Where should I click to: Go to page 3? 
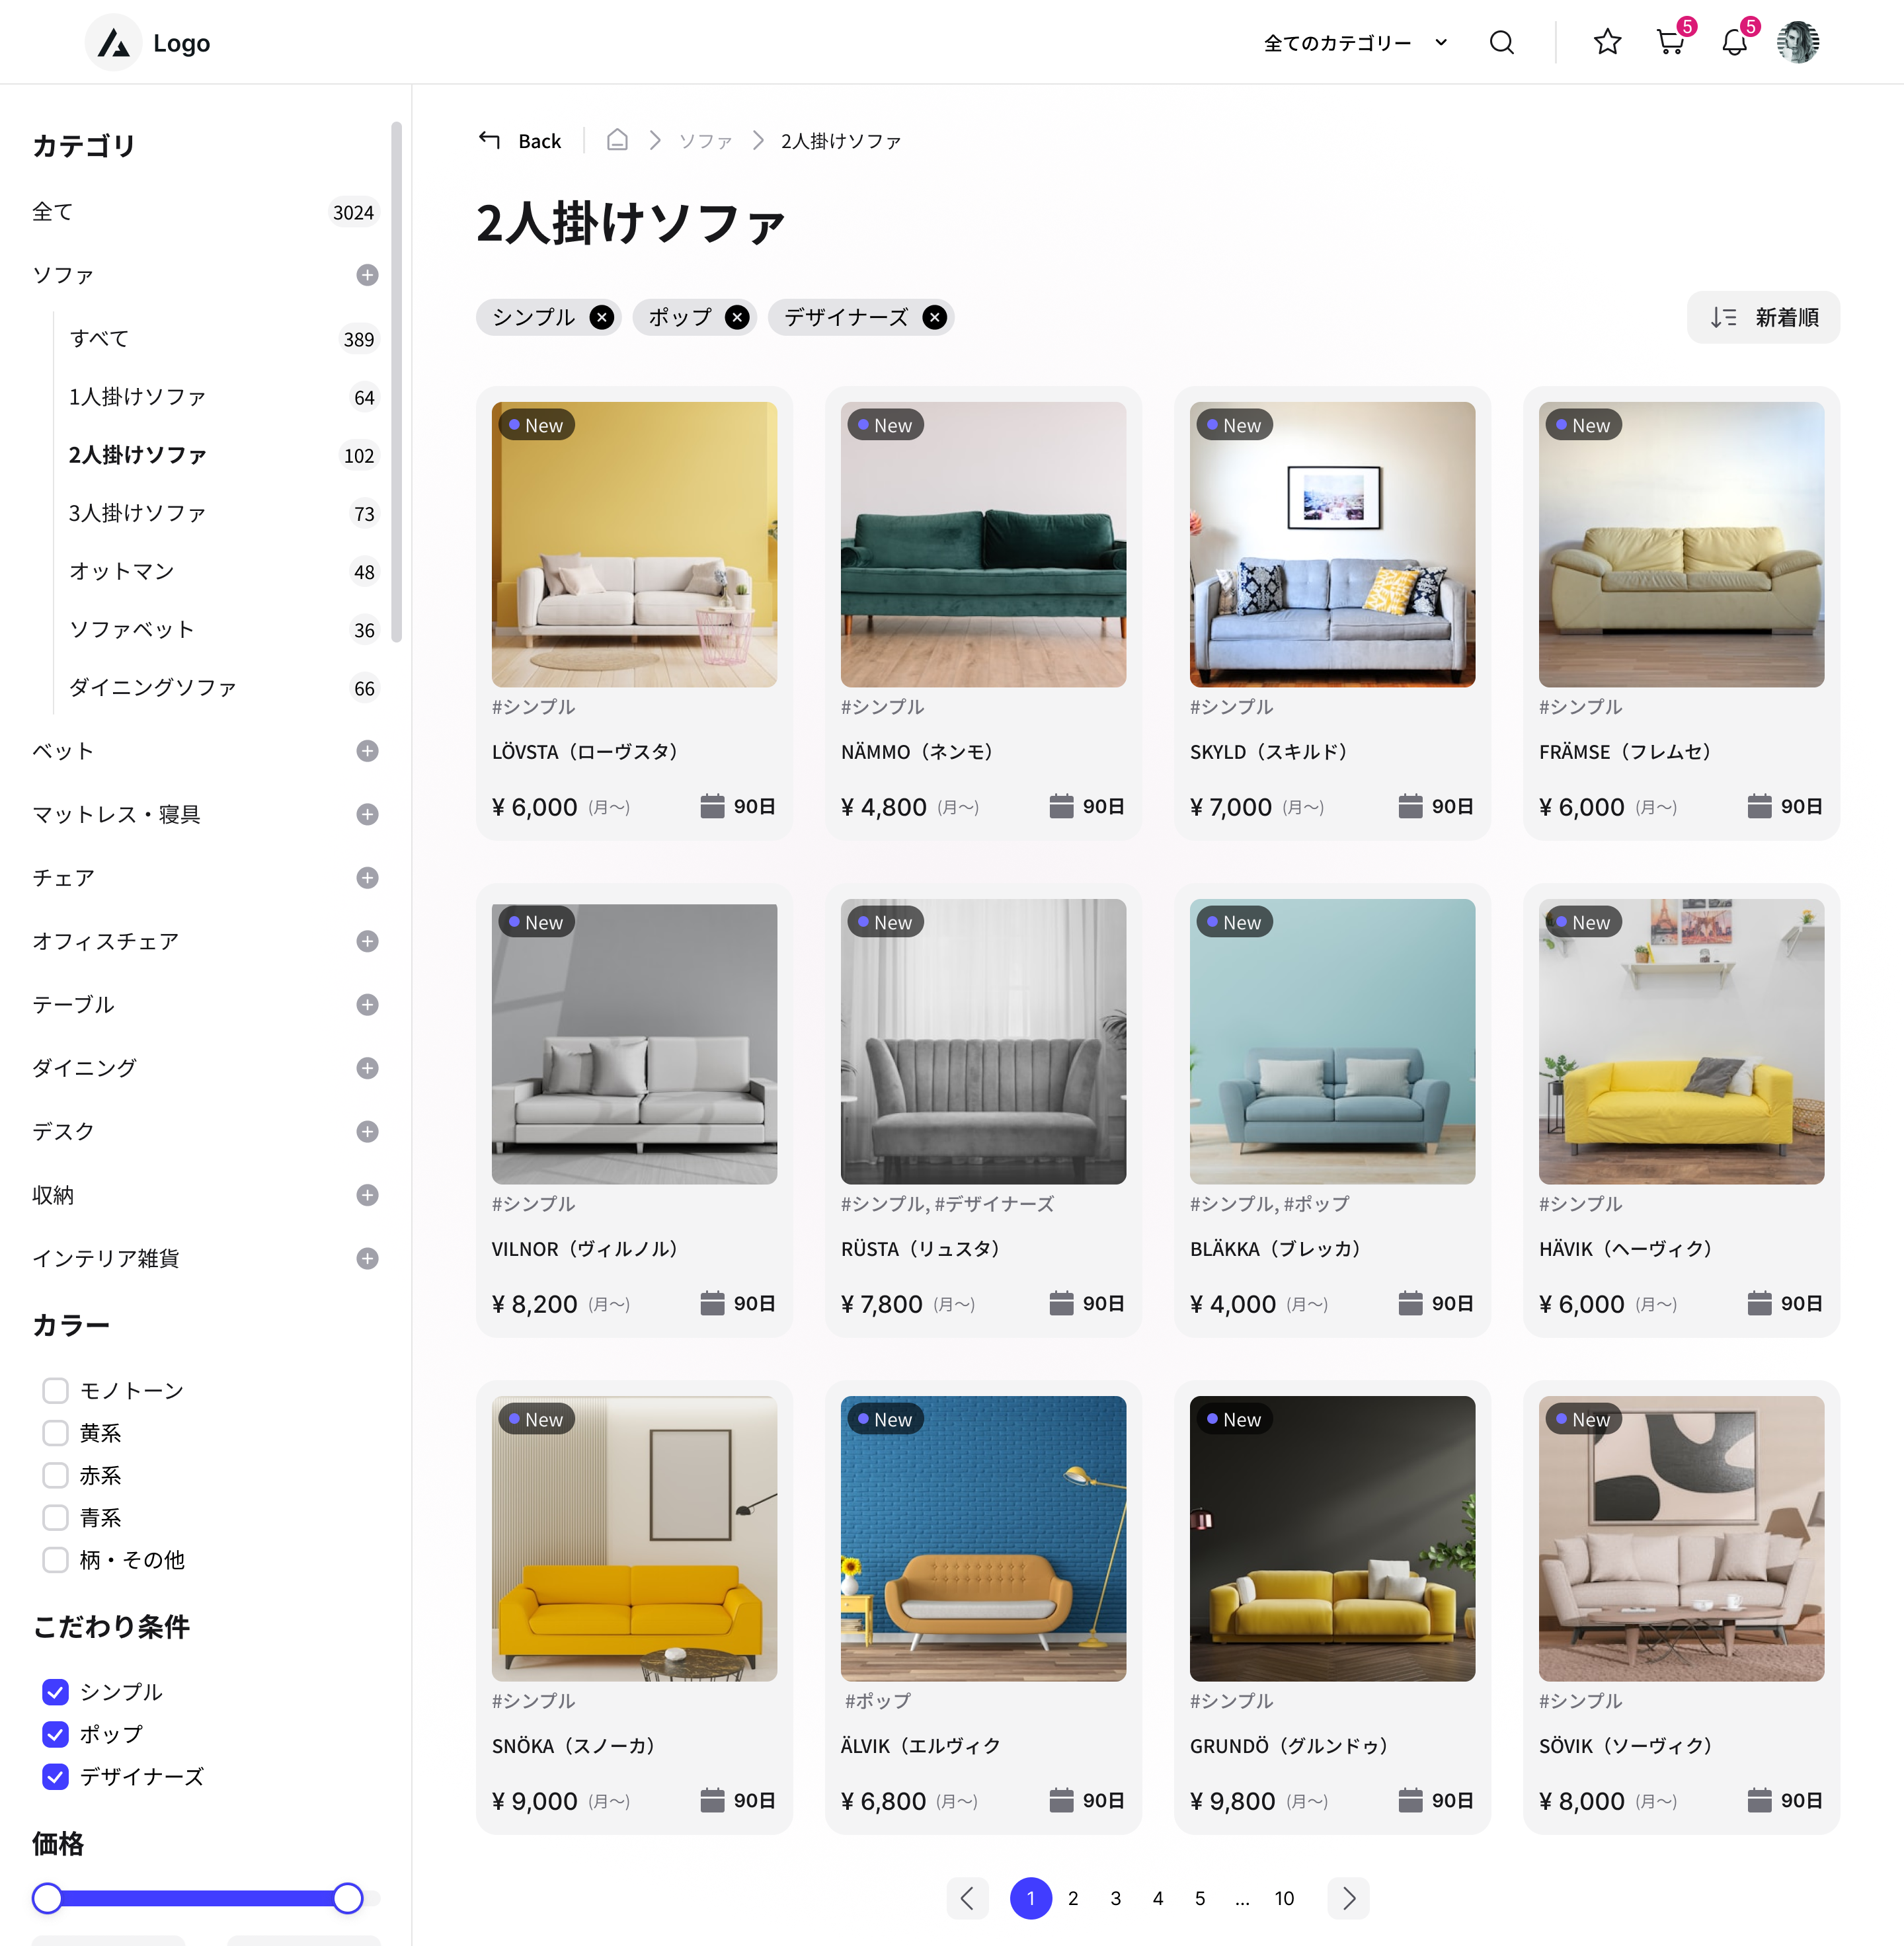pyautogui.click(x=1115, y=1898)
